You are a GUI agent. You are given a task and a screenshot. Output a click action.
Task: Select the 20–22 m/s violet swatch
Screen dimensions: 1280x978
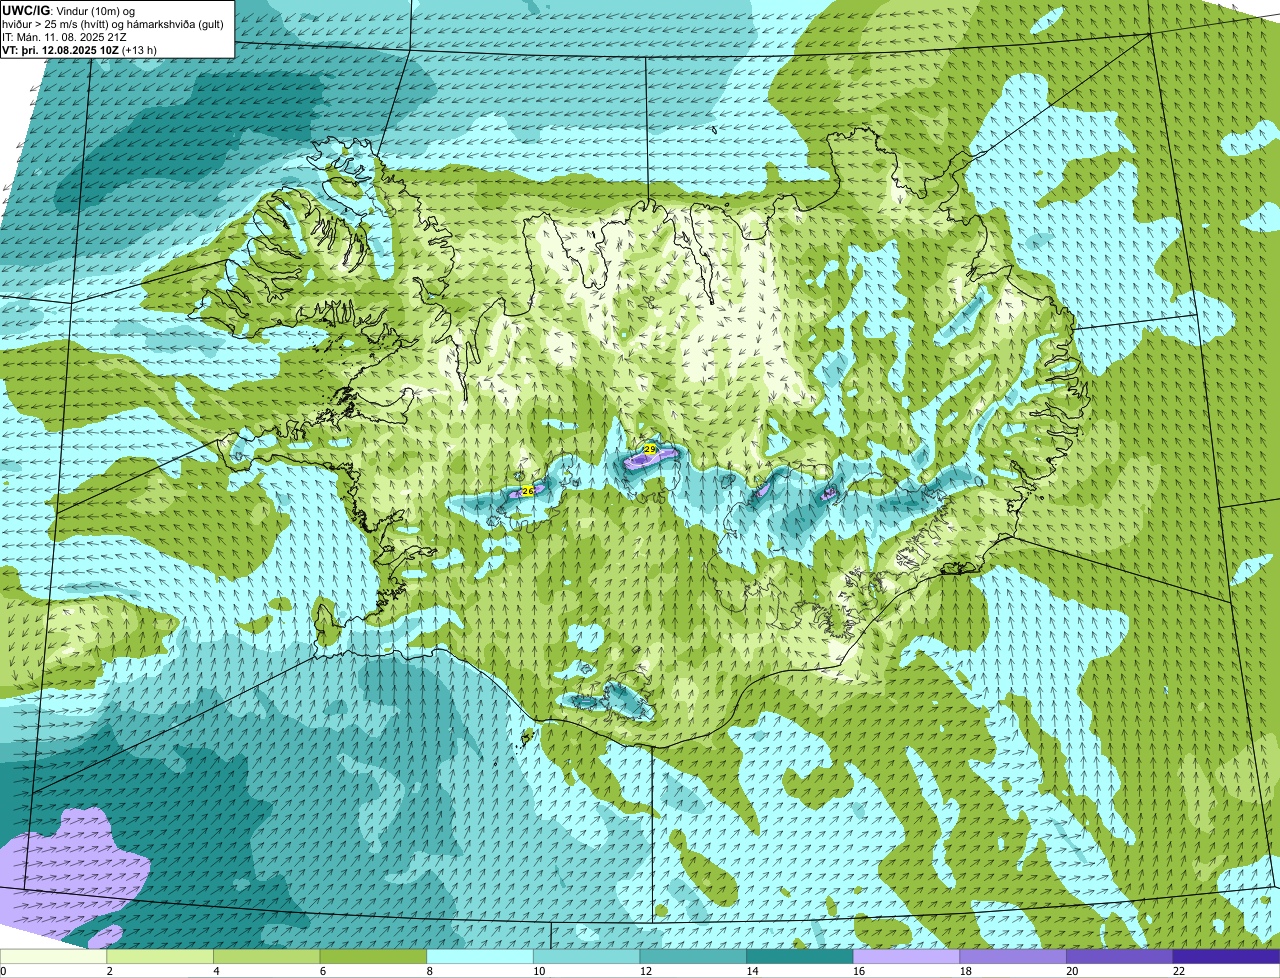coord(1119,957)
